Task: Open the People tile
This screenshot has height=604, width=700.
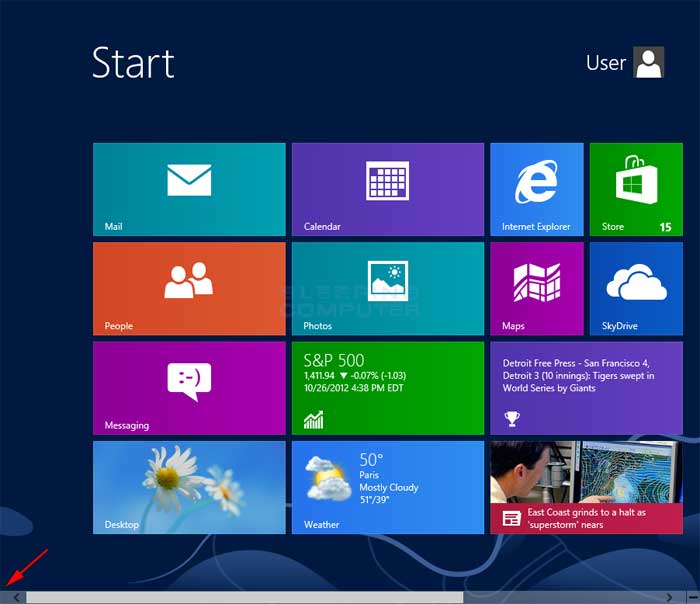Action: pos(189,289)
